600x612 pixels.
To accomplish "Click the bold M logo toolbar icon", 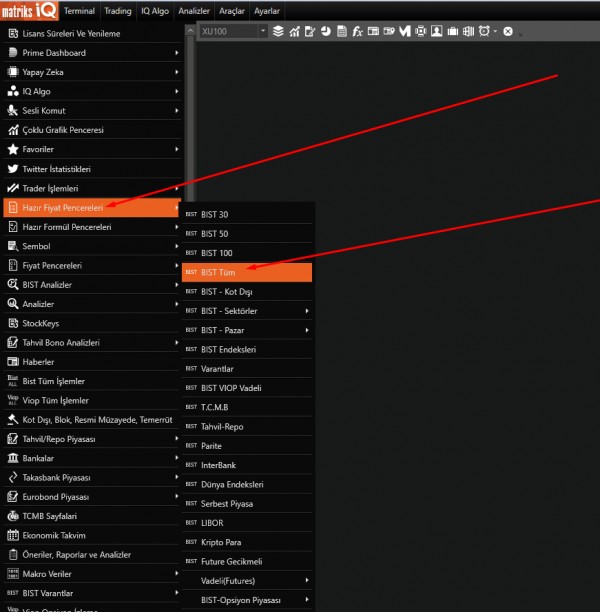I will click(405, 31).
